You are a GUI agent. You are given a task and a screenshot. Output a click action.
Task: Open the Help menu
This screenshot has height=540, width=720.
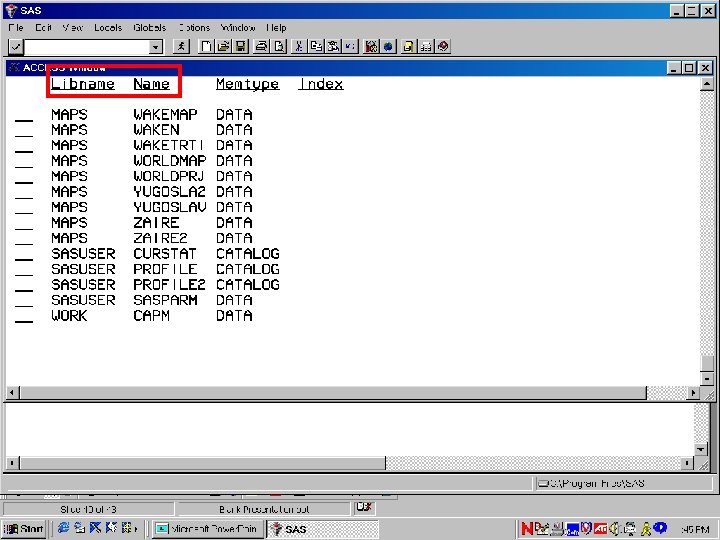[276, 28]
